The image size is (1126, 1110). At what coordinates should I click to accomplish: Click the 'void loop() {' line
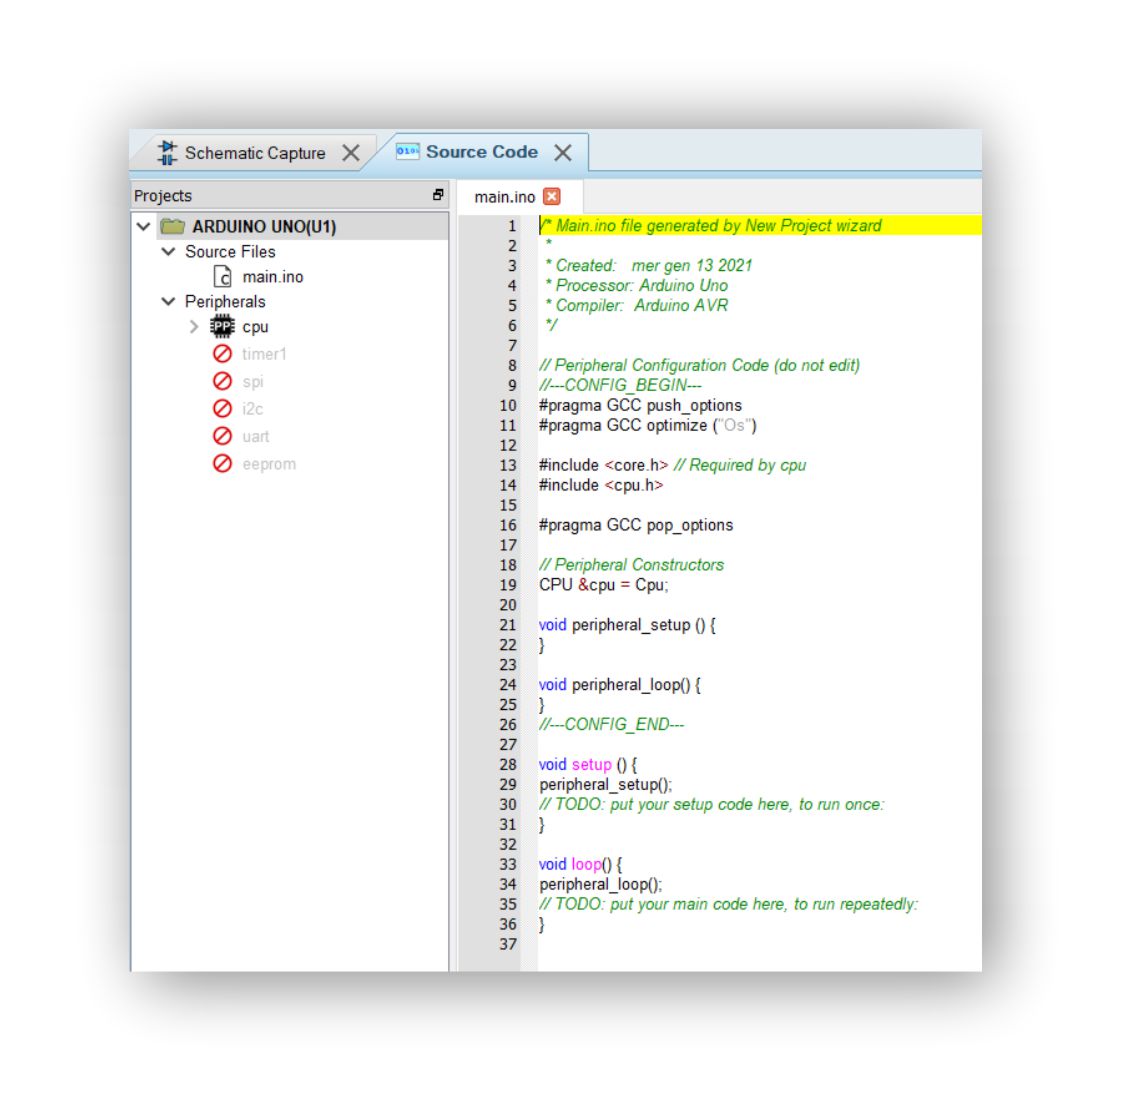click(x=580, y=864)
